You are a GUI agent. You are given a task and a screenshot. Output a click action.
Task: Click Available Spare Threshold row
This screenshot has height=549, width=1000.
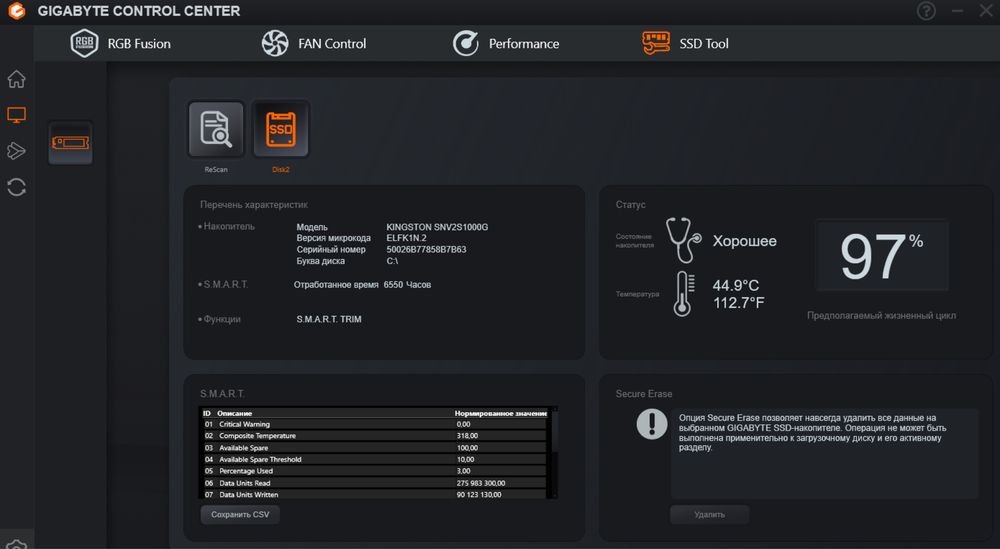(x=374, y=459)
